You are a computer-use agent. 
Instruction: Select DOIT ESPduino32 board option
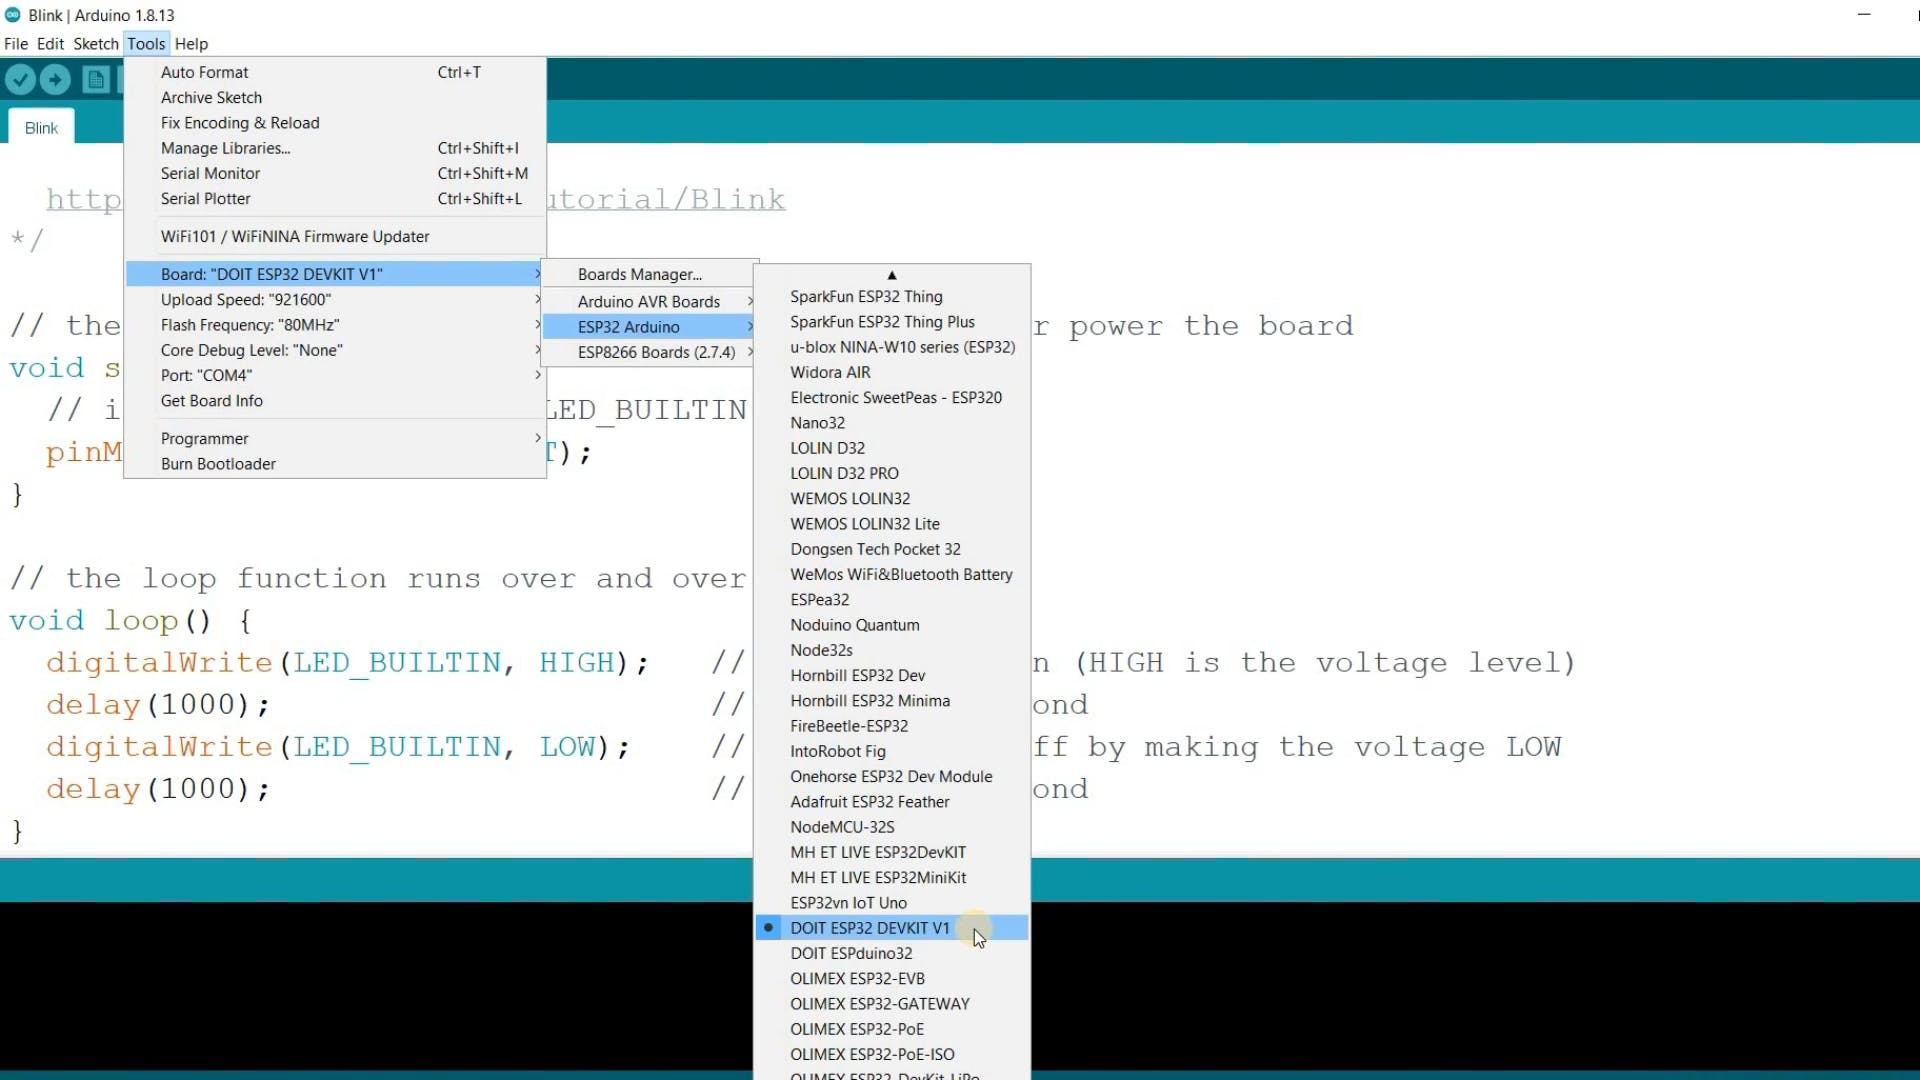point(851,952)
